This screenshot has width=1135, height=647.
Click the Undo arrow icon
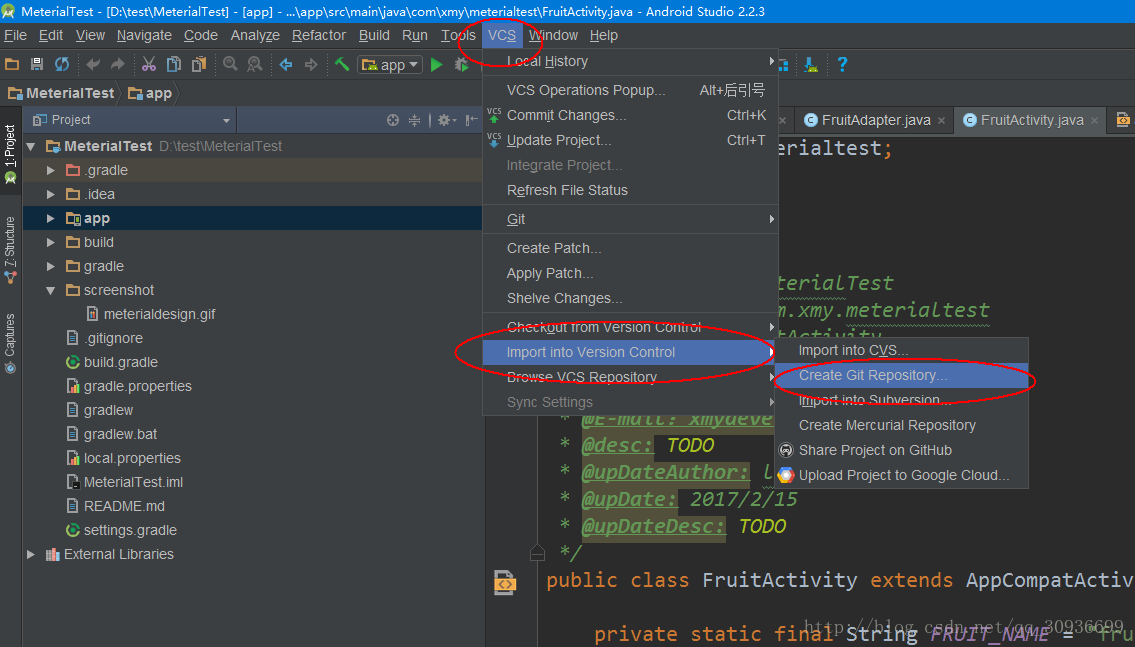click(x=93, y=64)
